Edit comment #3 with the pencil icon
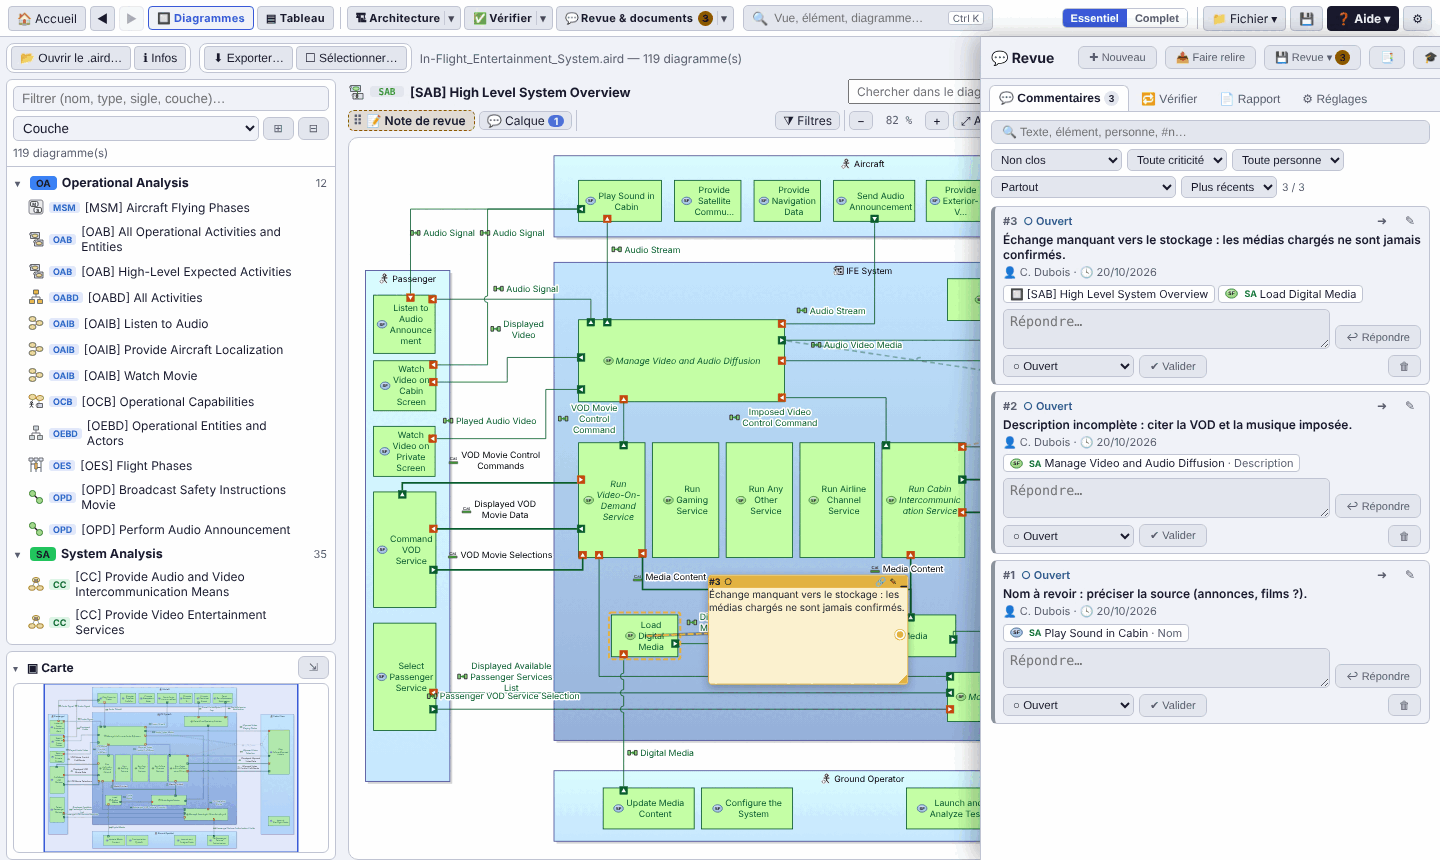Image resolution: width=1440 pixels, height=860 pixels. pyautogui.click(x=1410, y=221)
